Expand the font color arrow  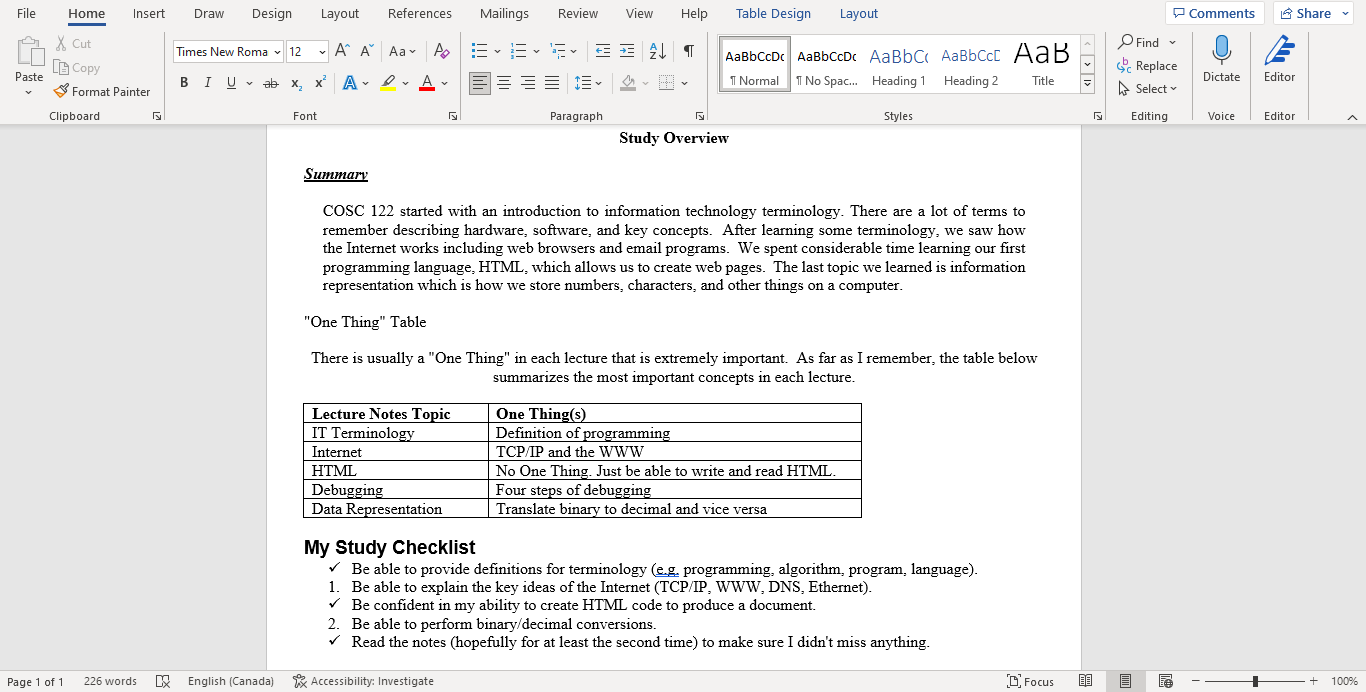click(x=445, y=83)
